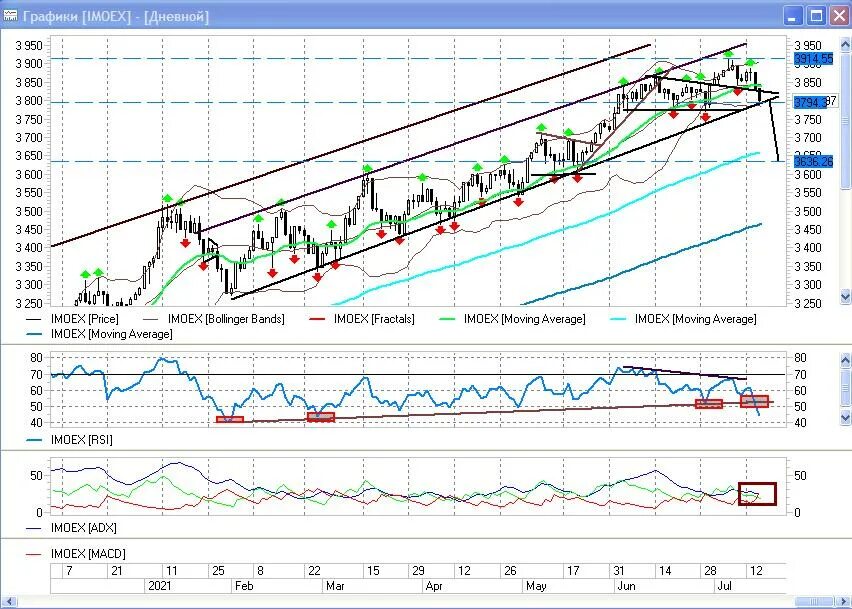
Task: Click the RSI panel vertical scrollbar thumb
Action: (845, 388)
